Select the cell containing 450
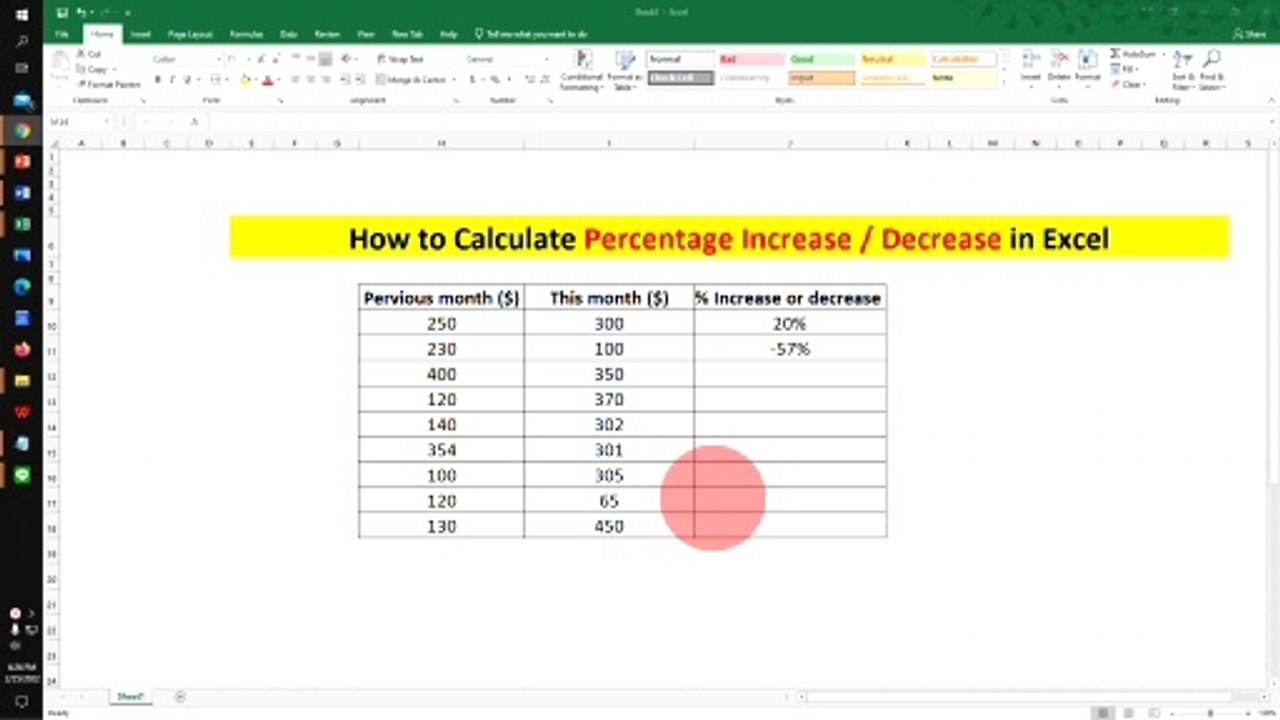Image resolution: width=1280 pixels, height=720 pixels. click(609, 526)
